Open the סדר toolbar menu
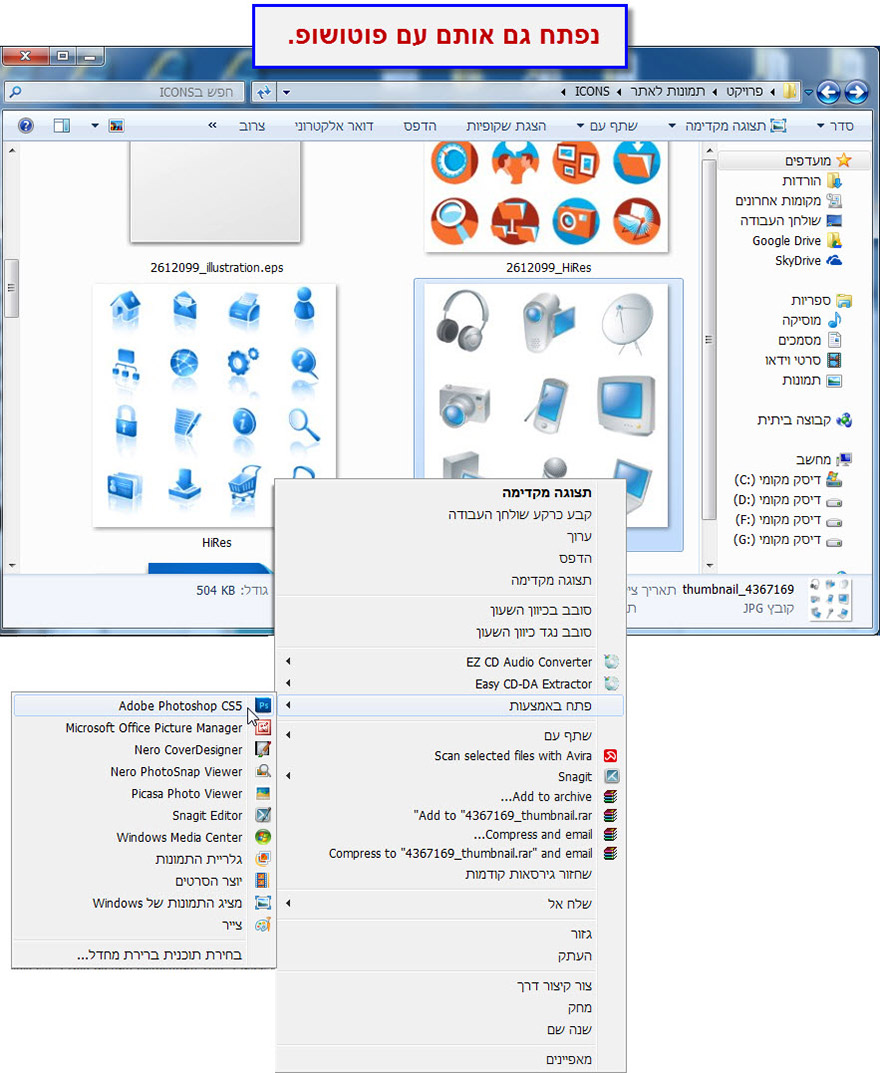The image size is (880, 1073). pos(836,126)
